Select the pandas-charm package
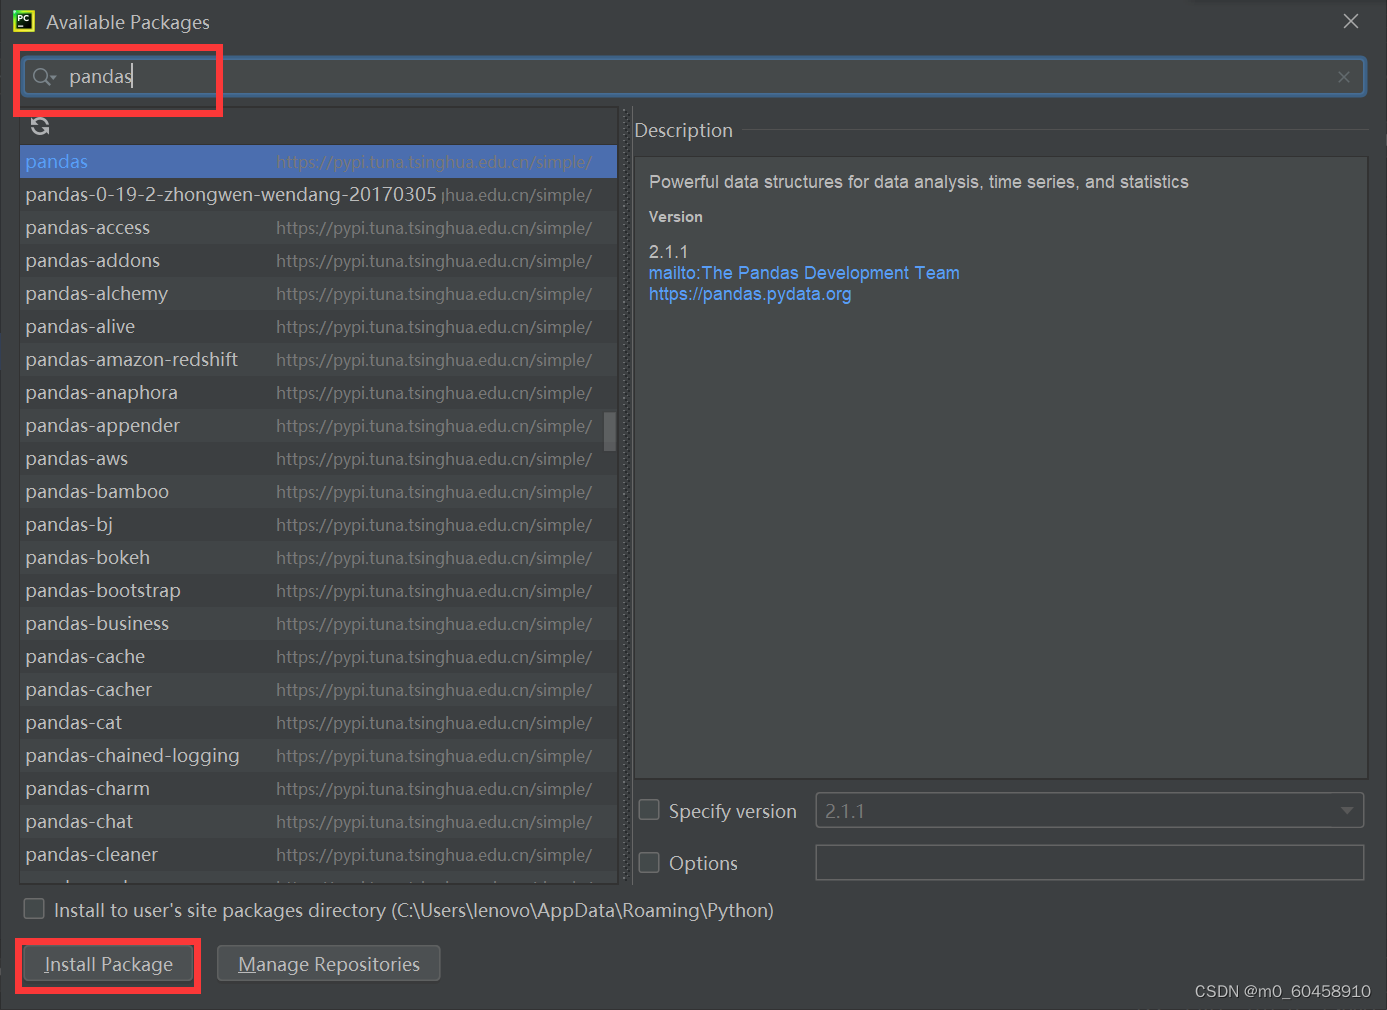This screenshot has height=1010, width=1387. 318,789
